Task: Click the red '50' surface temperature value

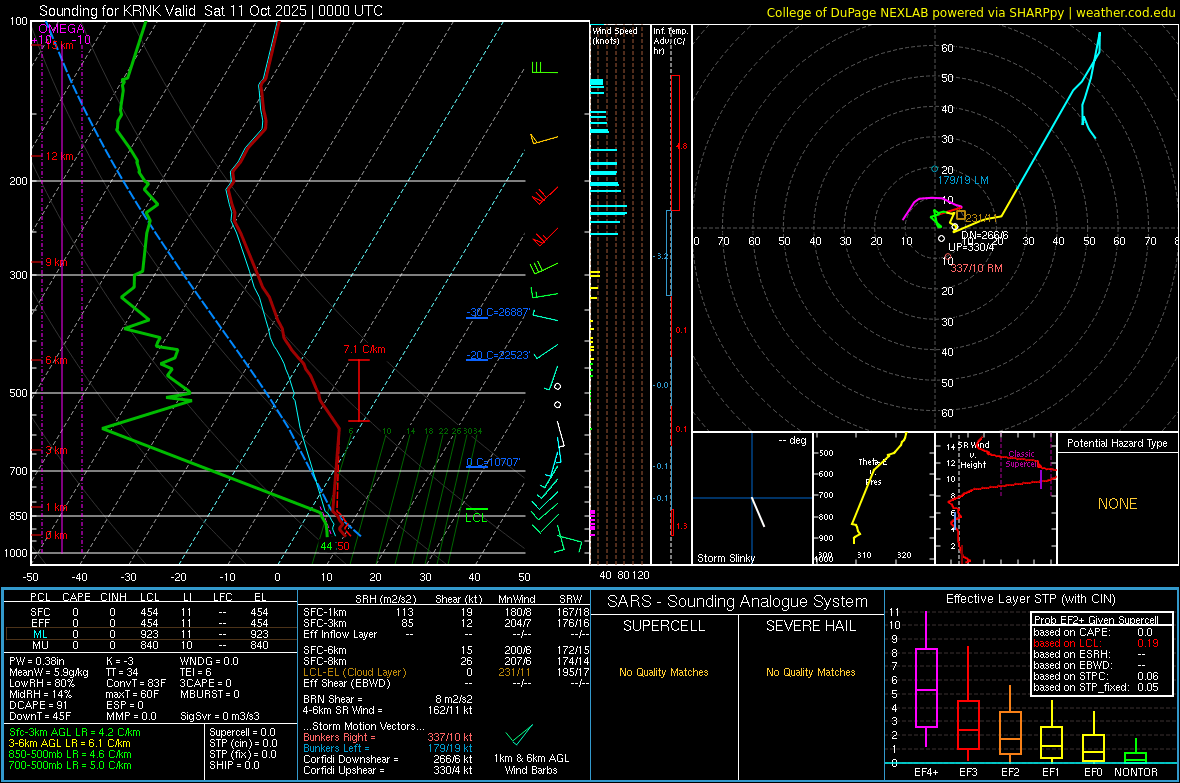Action: [343, 546]
